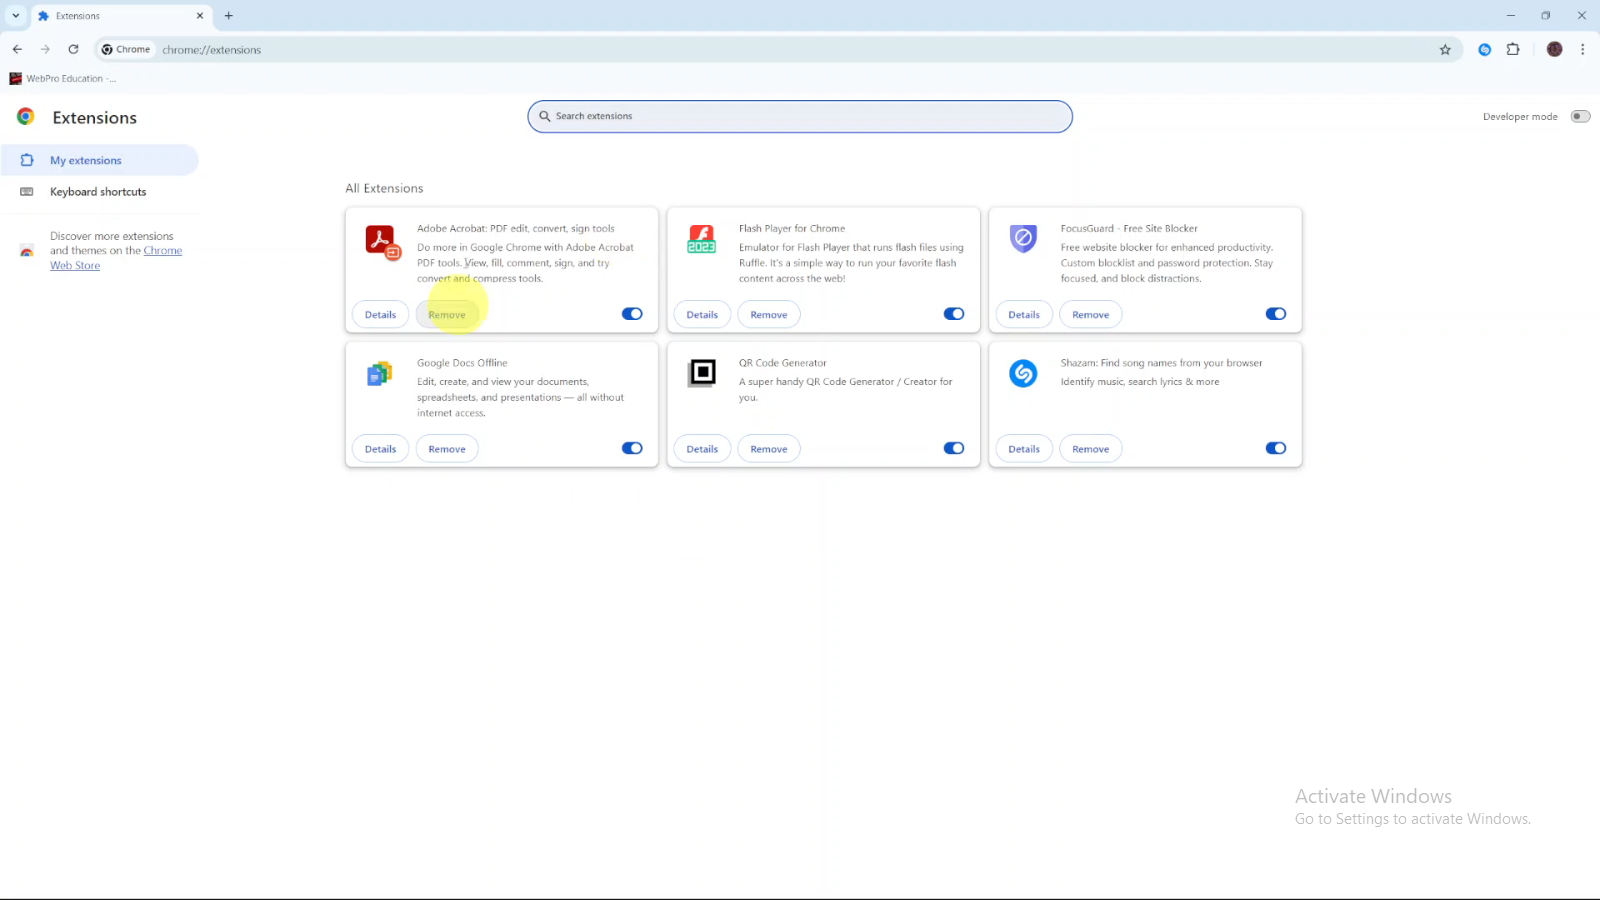Viewport: 1600px width, 900px height.
Task: Open the Extensions puzzle menu in toolbar
Action: click(1513, 49)
